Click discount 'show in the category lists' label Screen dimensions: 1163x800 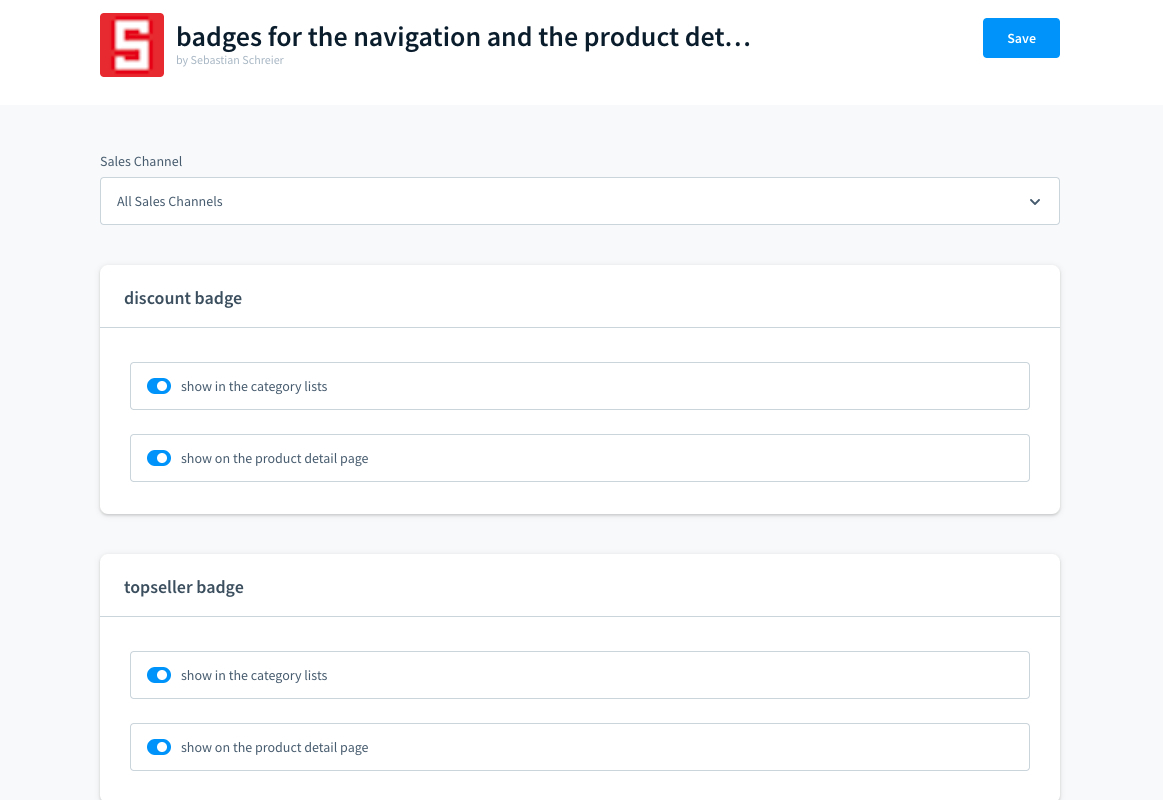(x=254, y=387)
